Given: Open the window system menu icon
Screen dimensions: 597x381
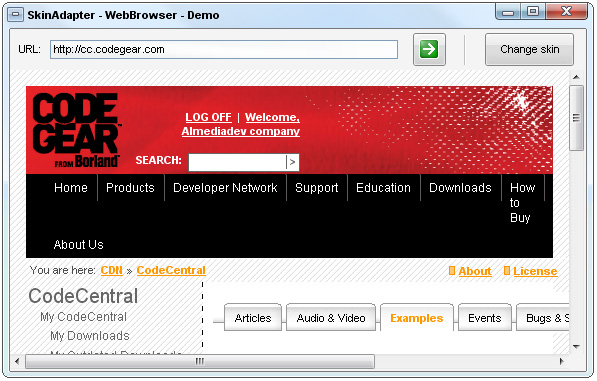Looking at the screenshot, I should pyautogui.click(x=15, y=15).
